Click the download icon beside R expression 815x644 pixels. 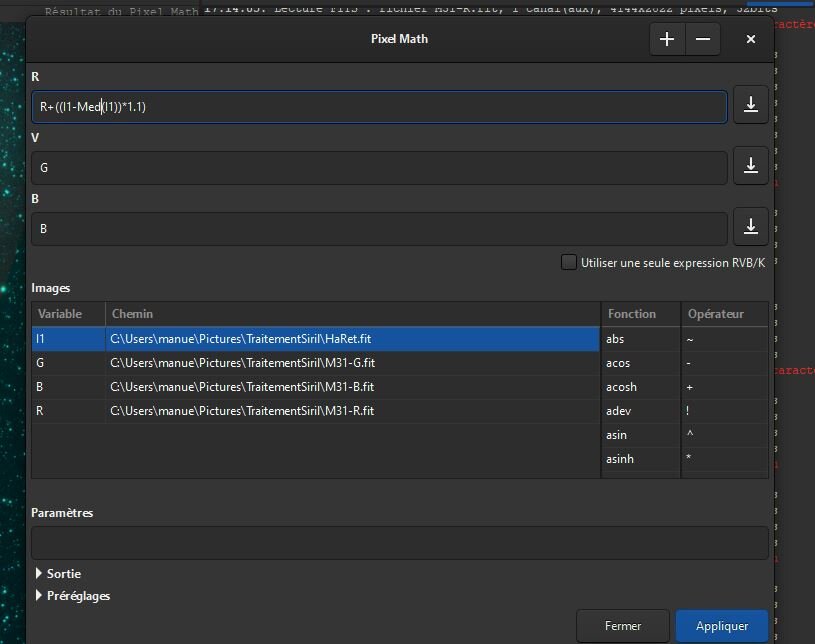coord(750,105)
